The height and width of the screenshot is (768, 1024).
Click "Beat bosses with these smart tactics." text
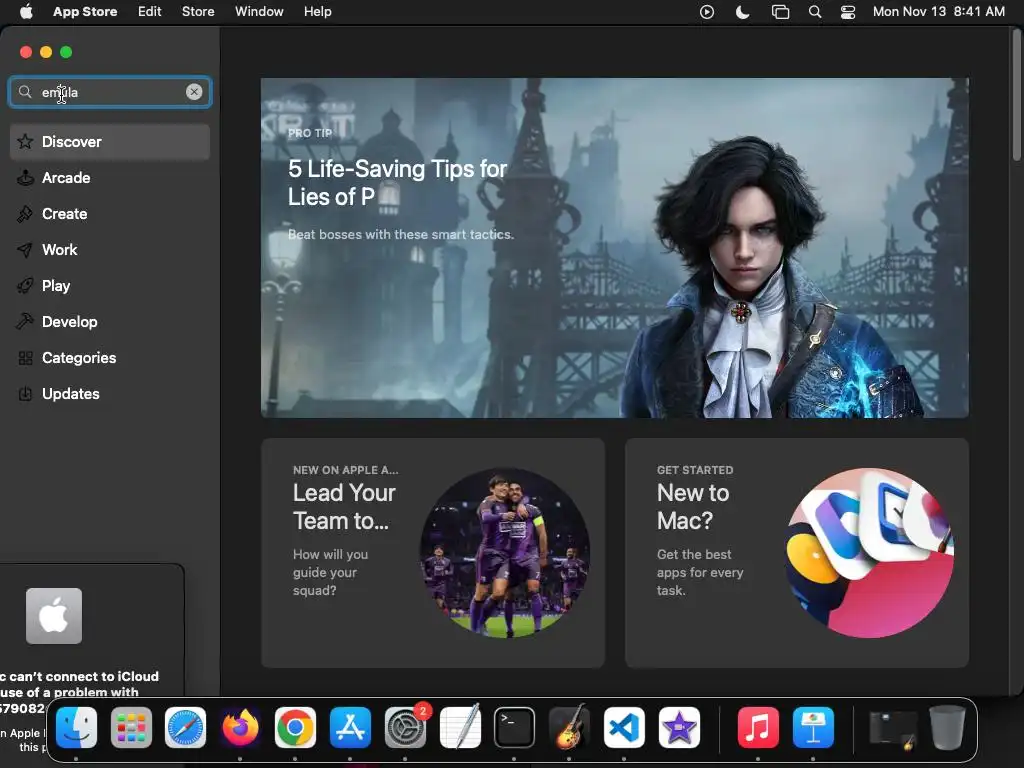[x=401, y=234]
